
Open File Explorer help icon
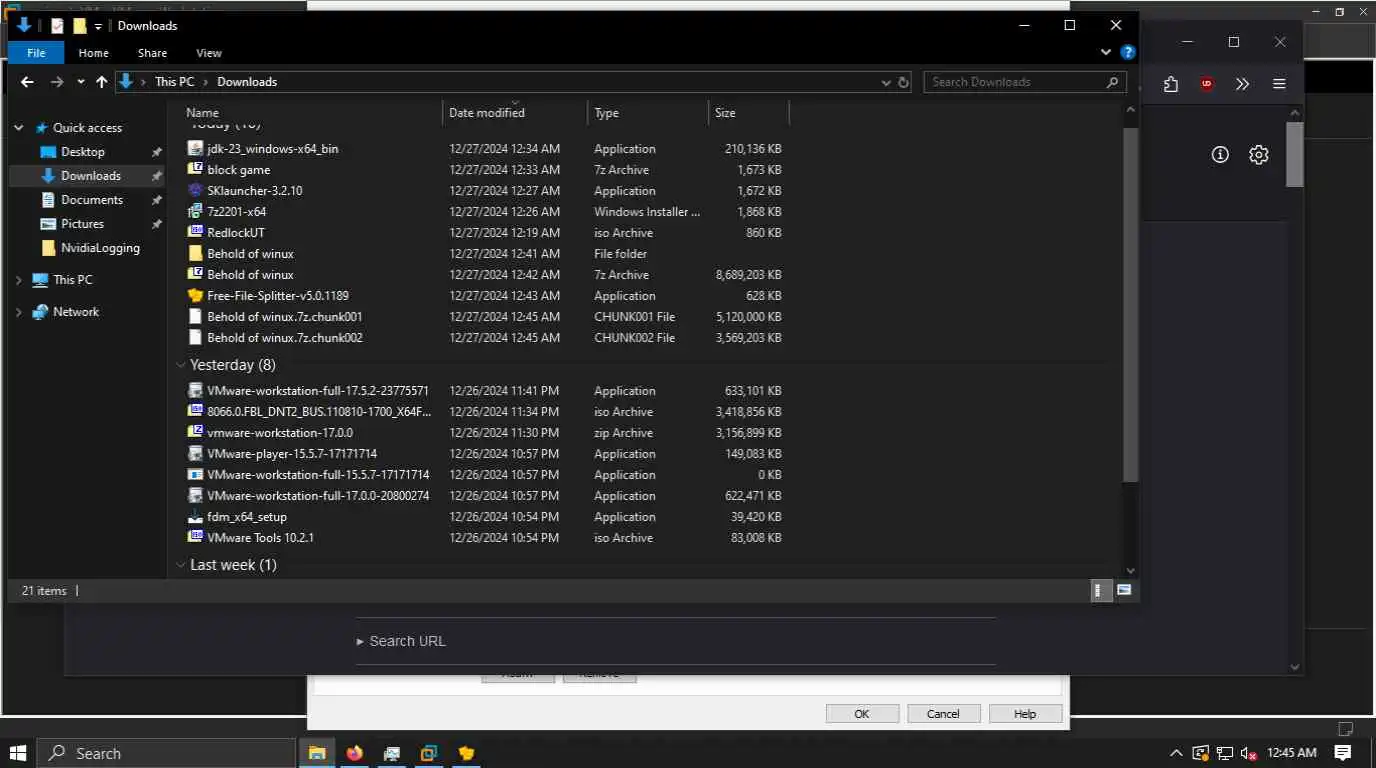coord(1127,52)
